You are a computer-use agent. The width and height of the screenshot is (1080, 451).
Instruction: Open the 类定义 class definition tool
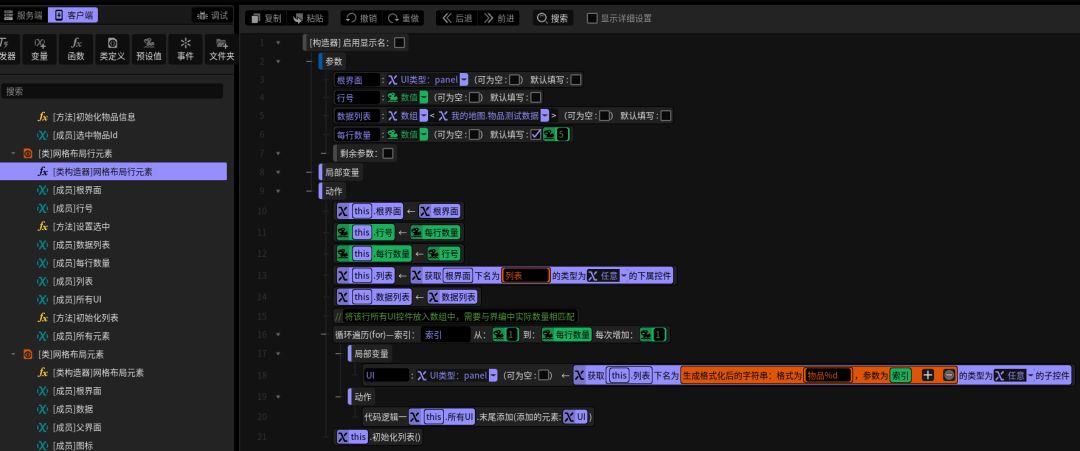[x=112, y=50]
